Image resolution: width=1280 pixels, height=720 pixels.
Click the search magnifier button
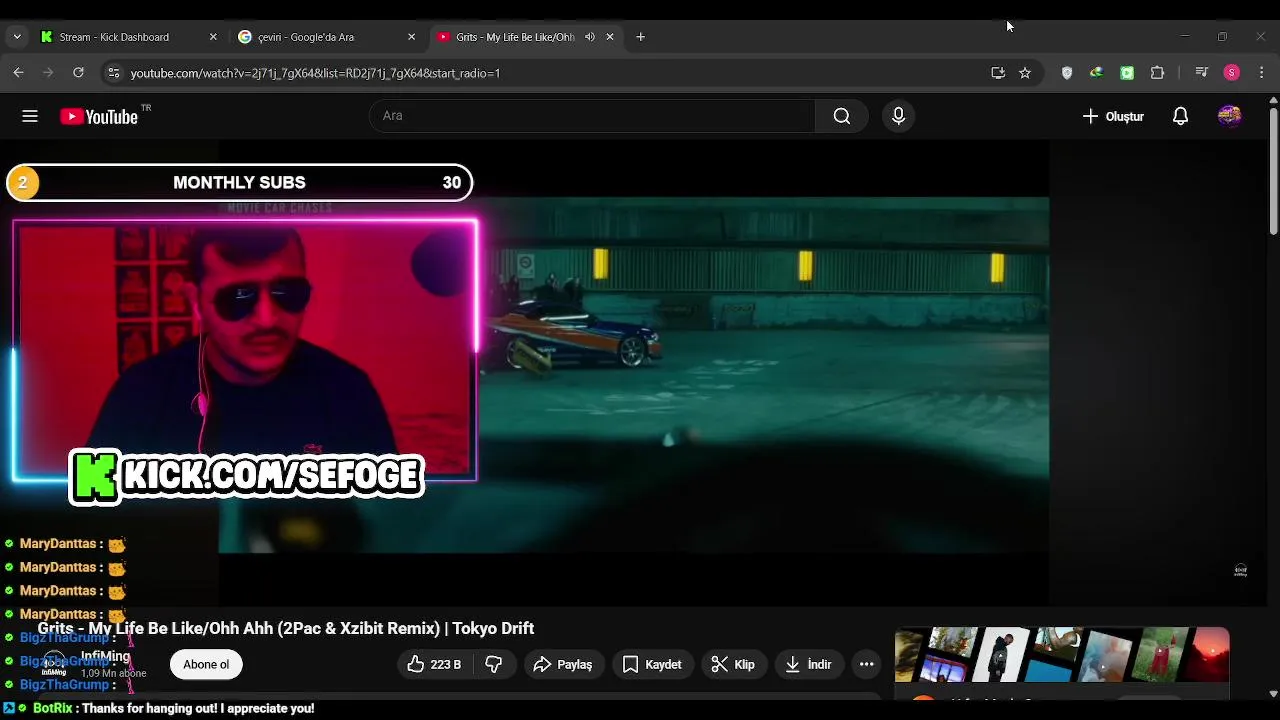(x=842, y=116)
